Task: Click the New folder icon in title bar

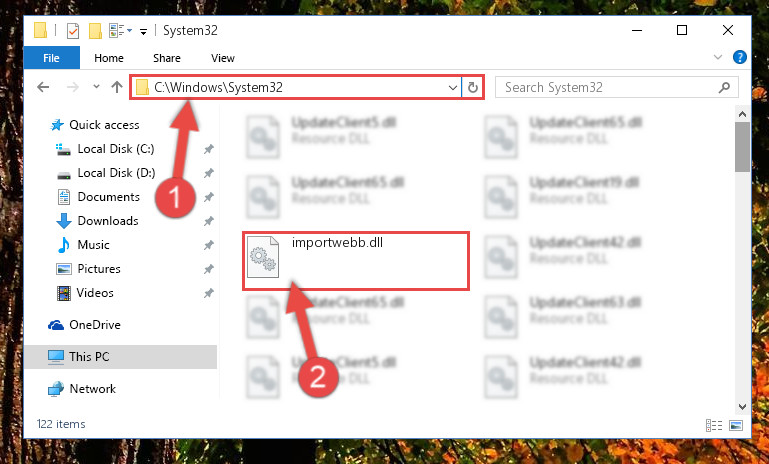Action: pyautogui.click(x=95, y=30)
